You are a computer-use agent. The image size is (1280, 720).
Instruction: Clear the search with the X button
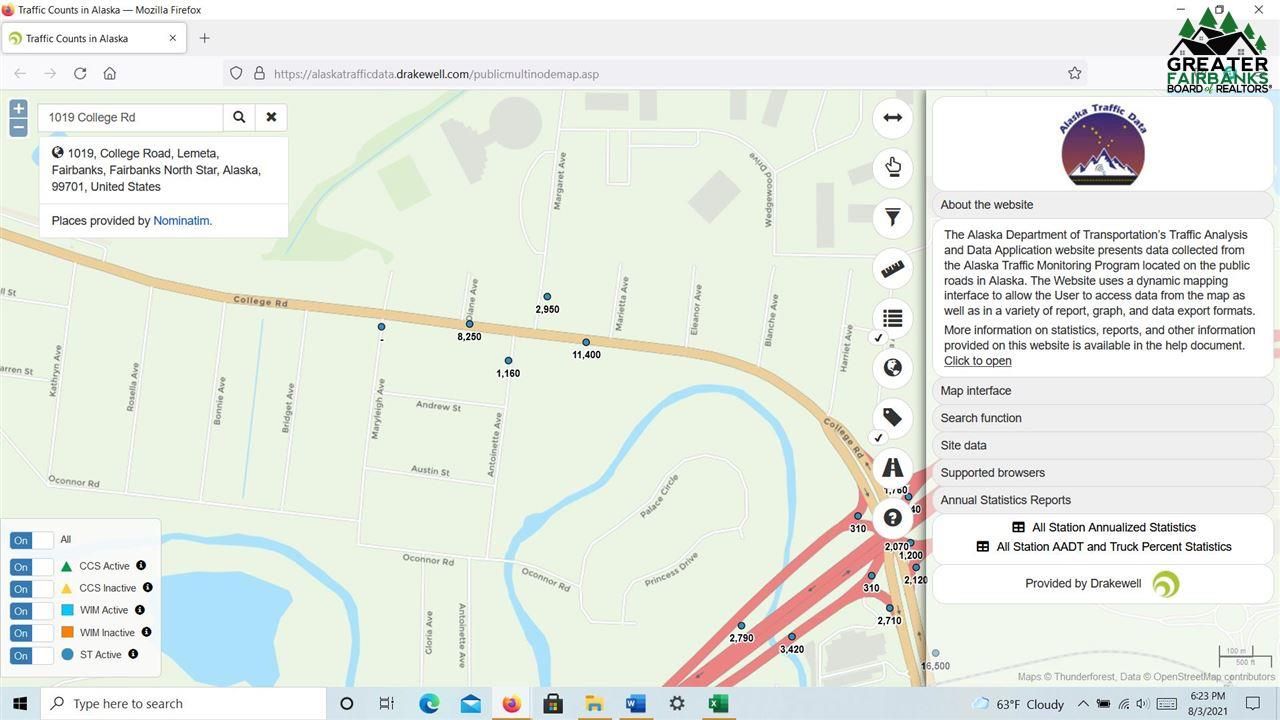271,117
